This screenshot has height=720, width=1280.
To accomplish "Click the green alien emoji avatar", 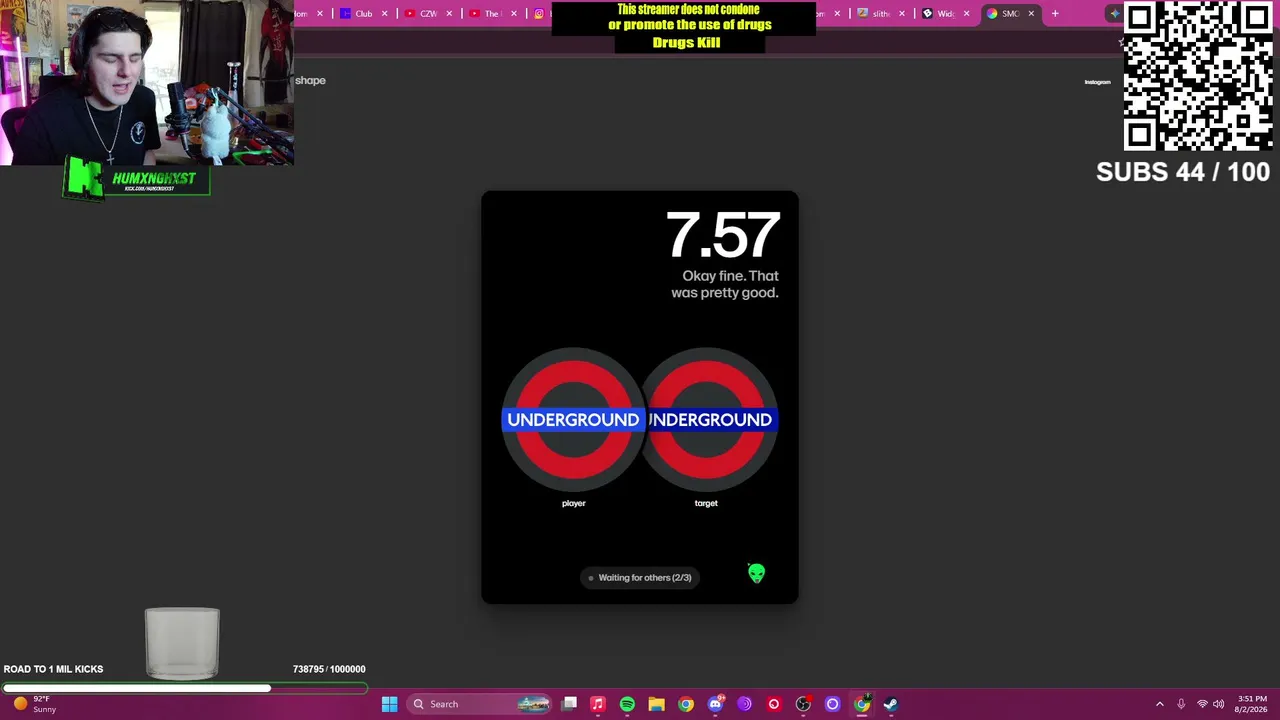I will 756,573.
